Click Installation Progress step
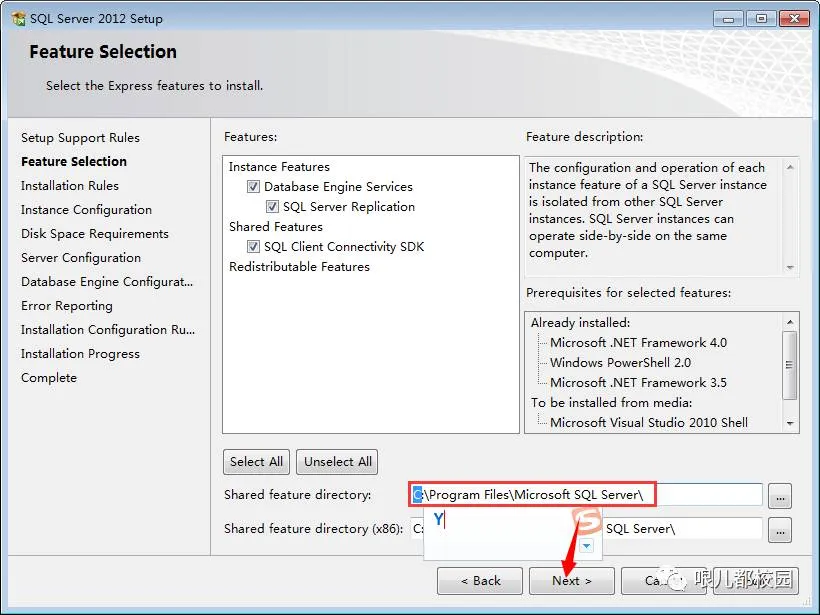 pyautogui.click(x=81, y=354)
